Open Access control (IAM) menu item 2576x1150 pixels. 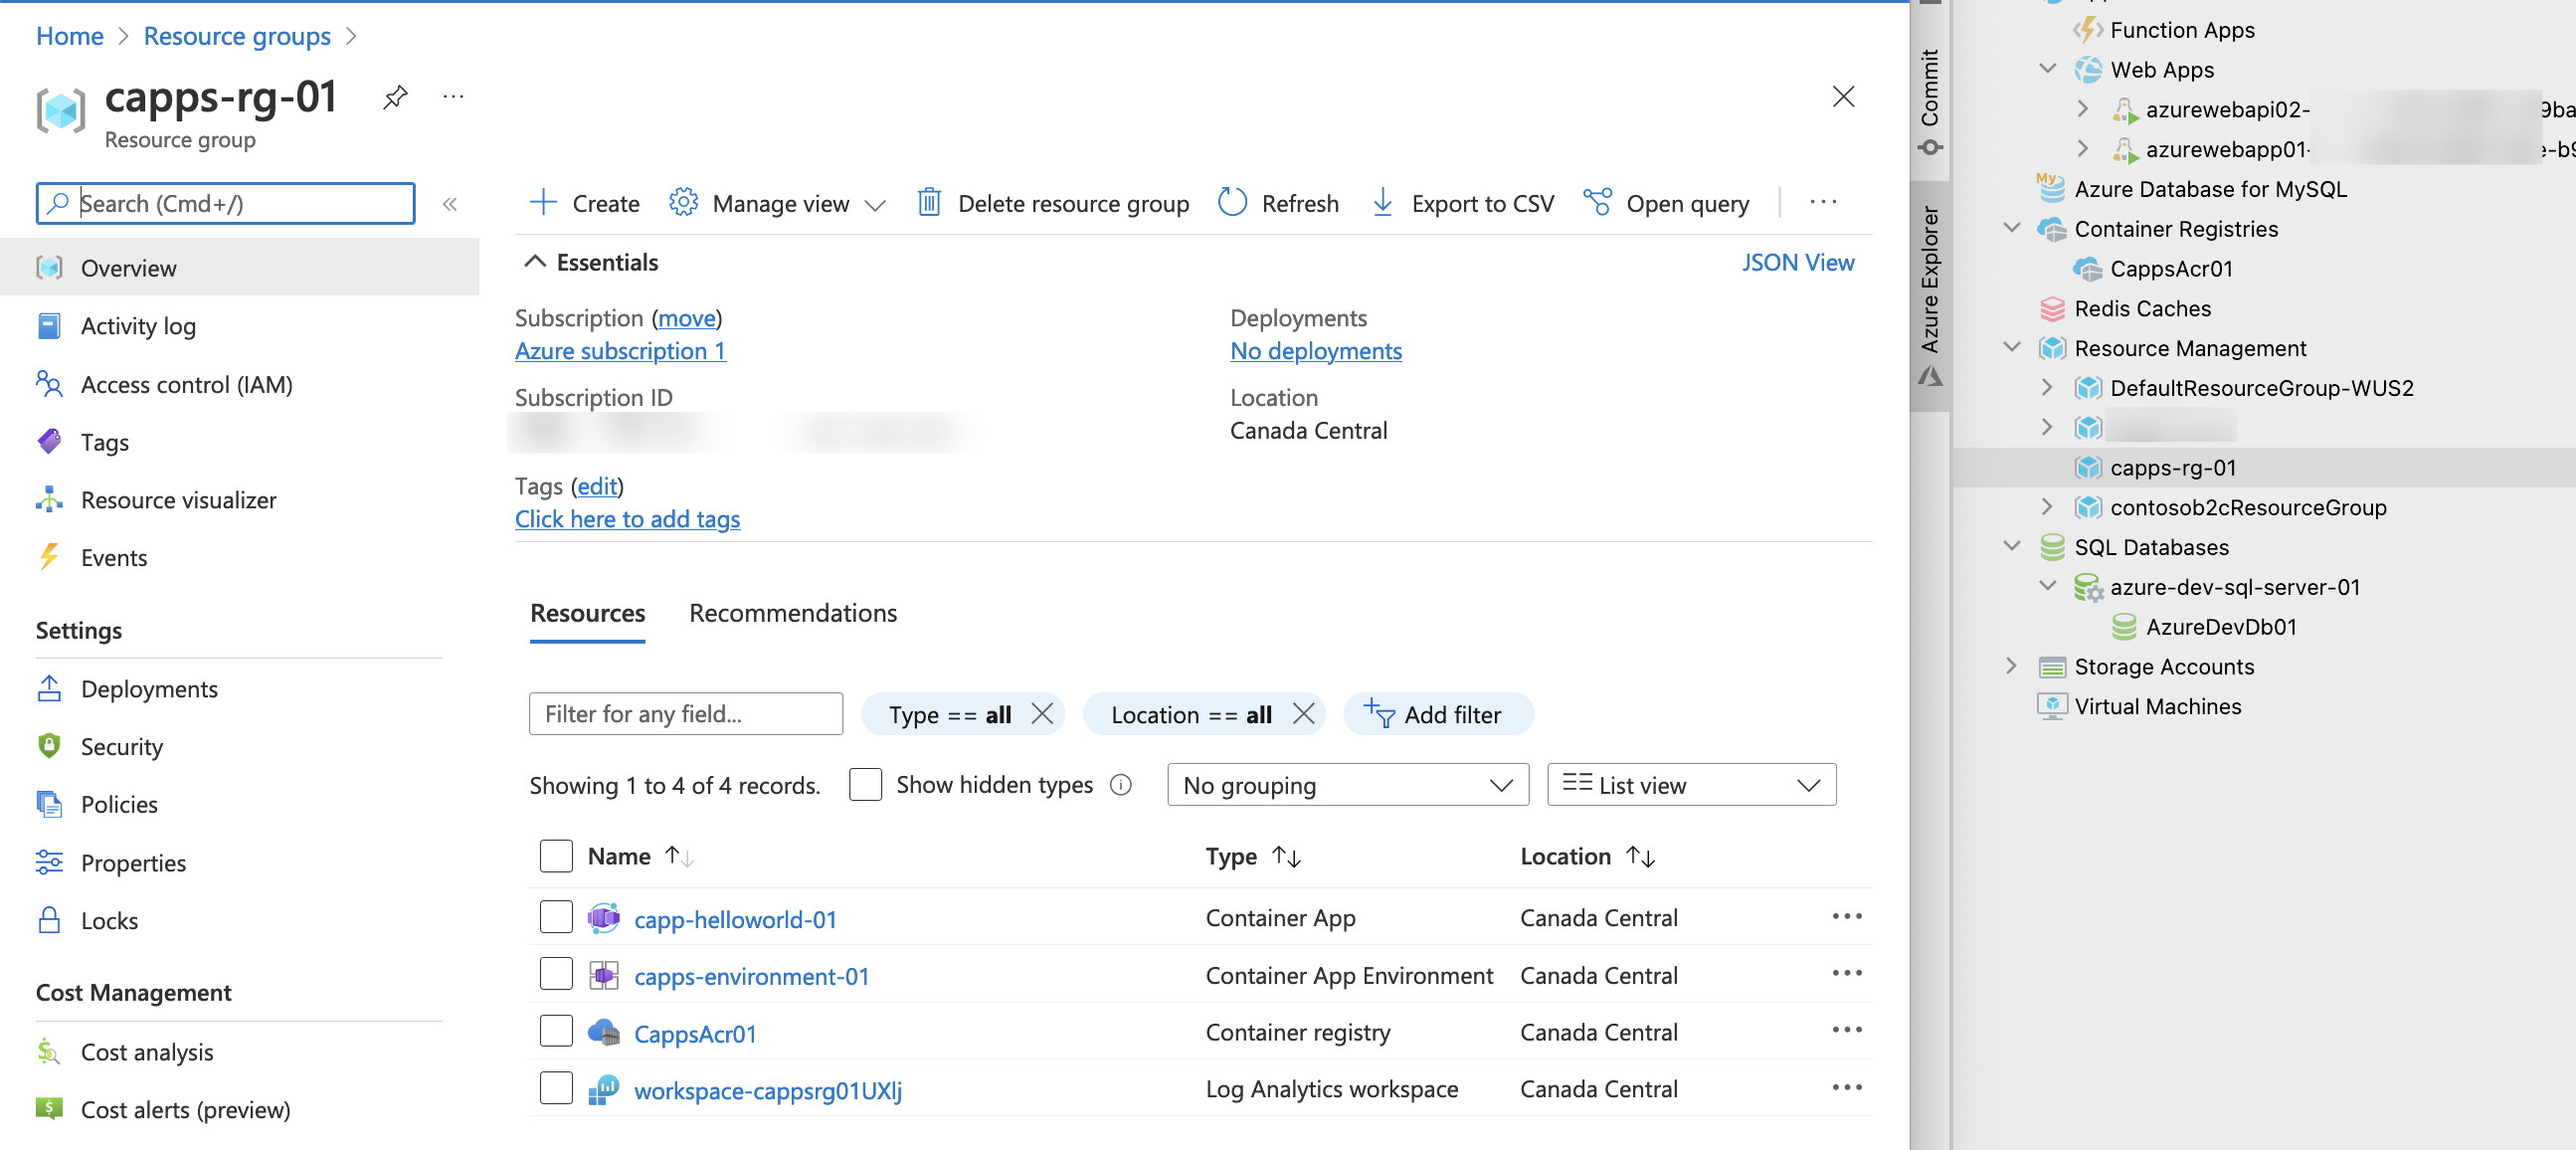point(187,384)
